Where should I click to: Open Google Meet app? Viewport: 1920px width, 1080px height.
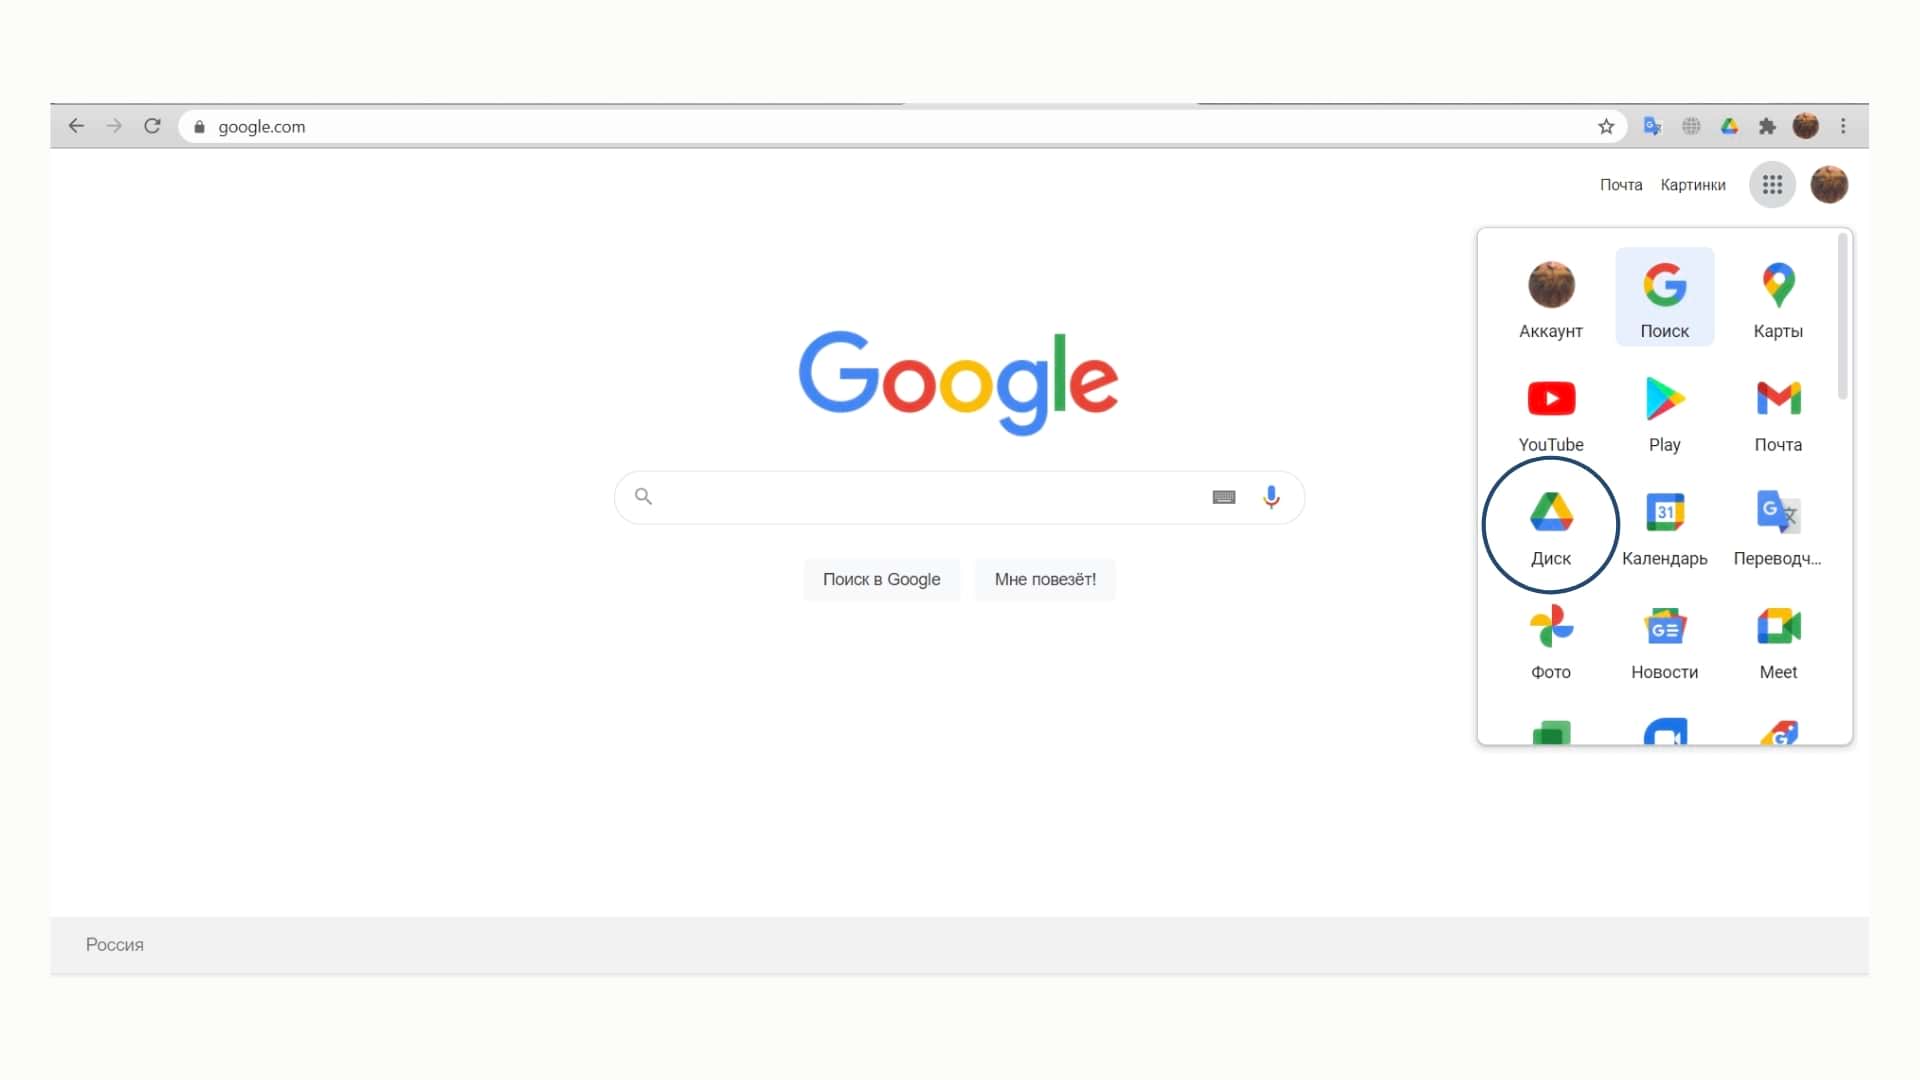(x=1778, y=640)
